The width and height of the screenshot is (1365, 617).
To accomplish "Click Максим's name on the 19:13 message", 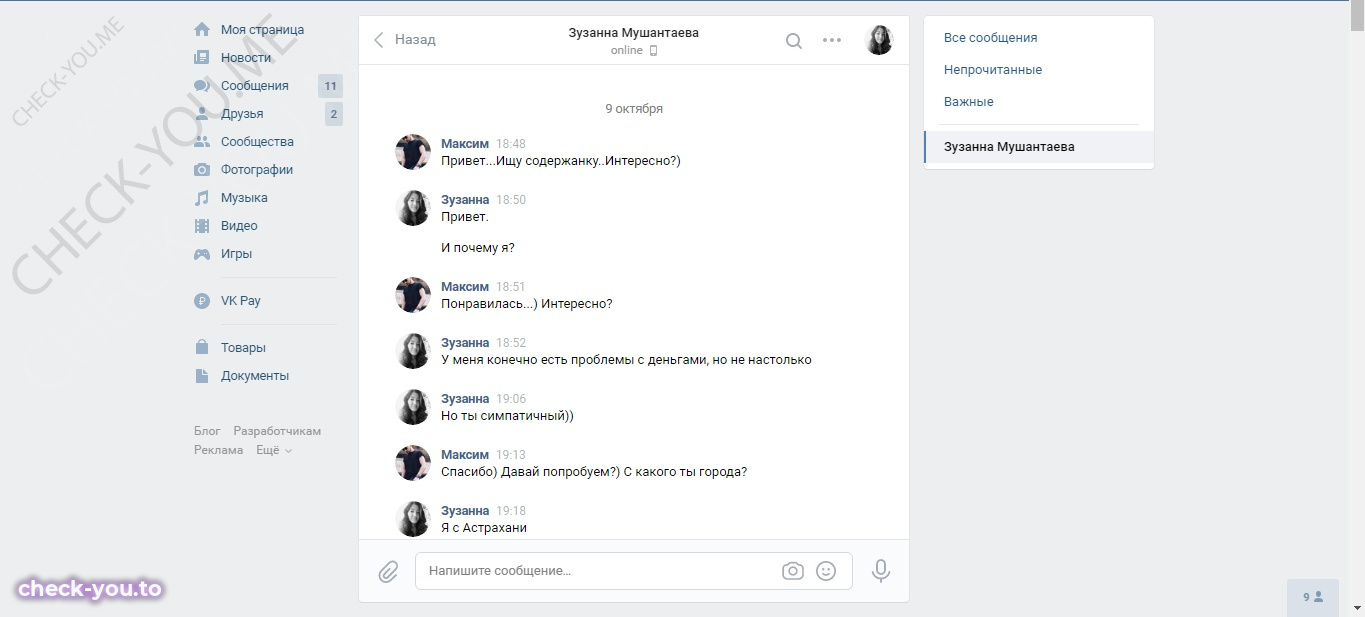I will coord(465,455).
